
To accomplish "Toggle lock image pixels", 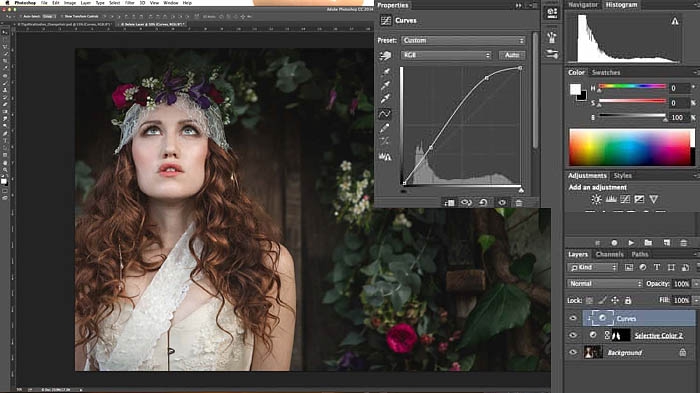I will (x=602, y=301).
